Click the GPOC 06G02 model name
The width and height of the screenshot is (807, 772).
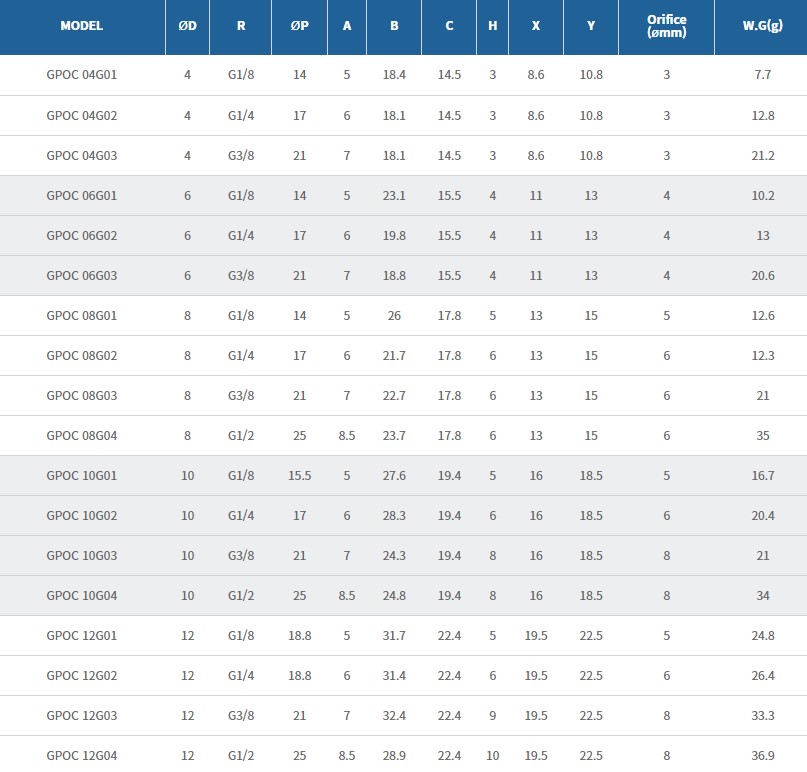[82, 235]
